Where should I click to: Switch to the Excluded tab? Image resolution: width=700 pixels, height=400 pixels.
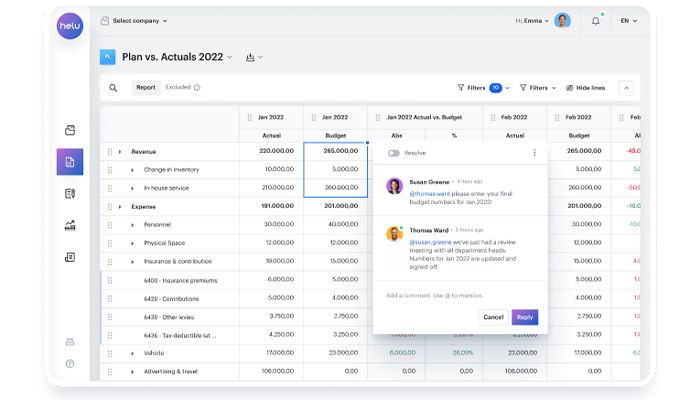[x=178, y=88]
